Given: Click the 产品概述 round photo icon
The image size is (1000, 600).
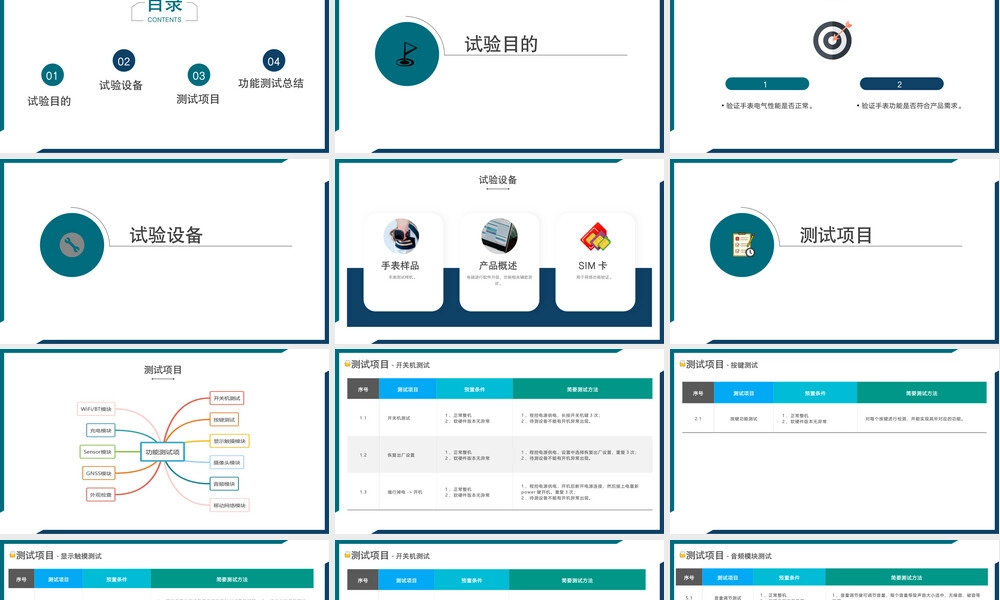Looking at the screenshot, I should point(499,236).
